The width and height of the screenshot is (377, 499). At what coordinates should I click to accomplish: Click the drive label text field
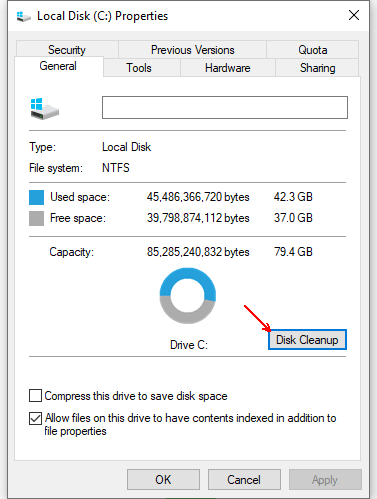coord(225,107)
